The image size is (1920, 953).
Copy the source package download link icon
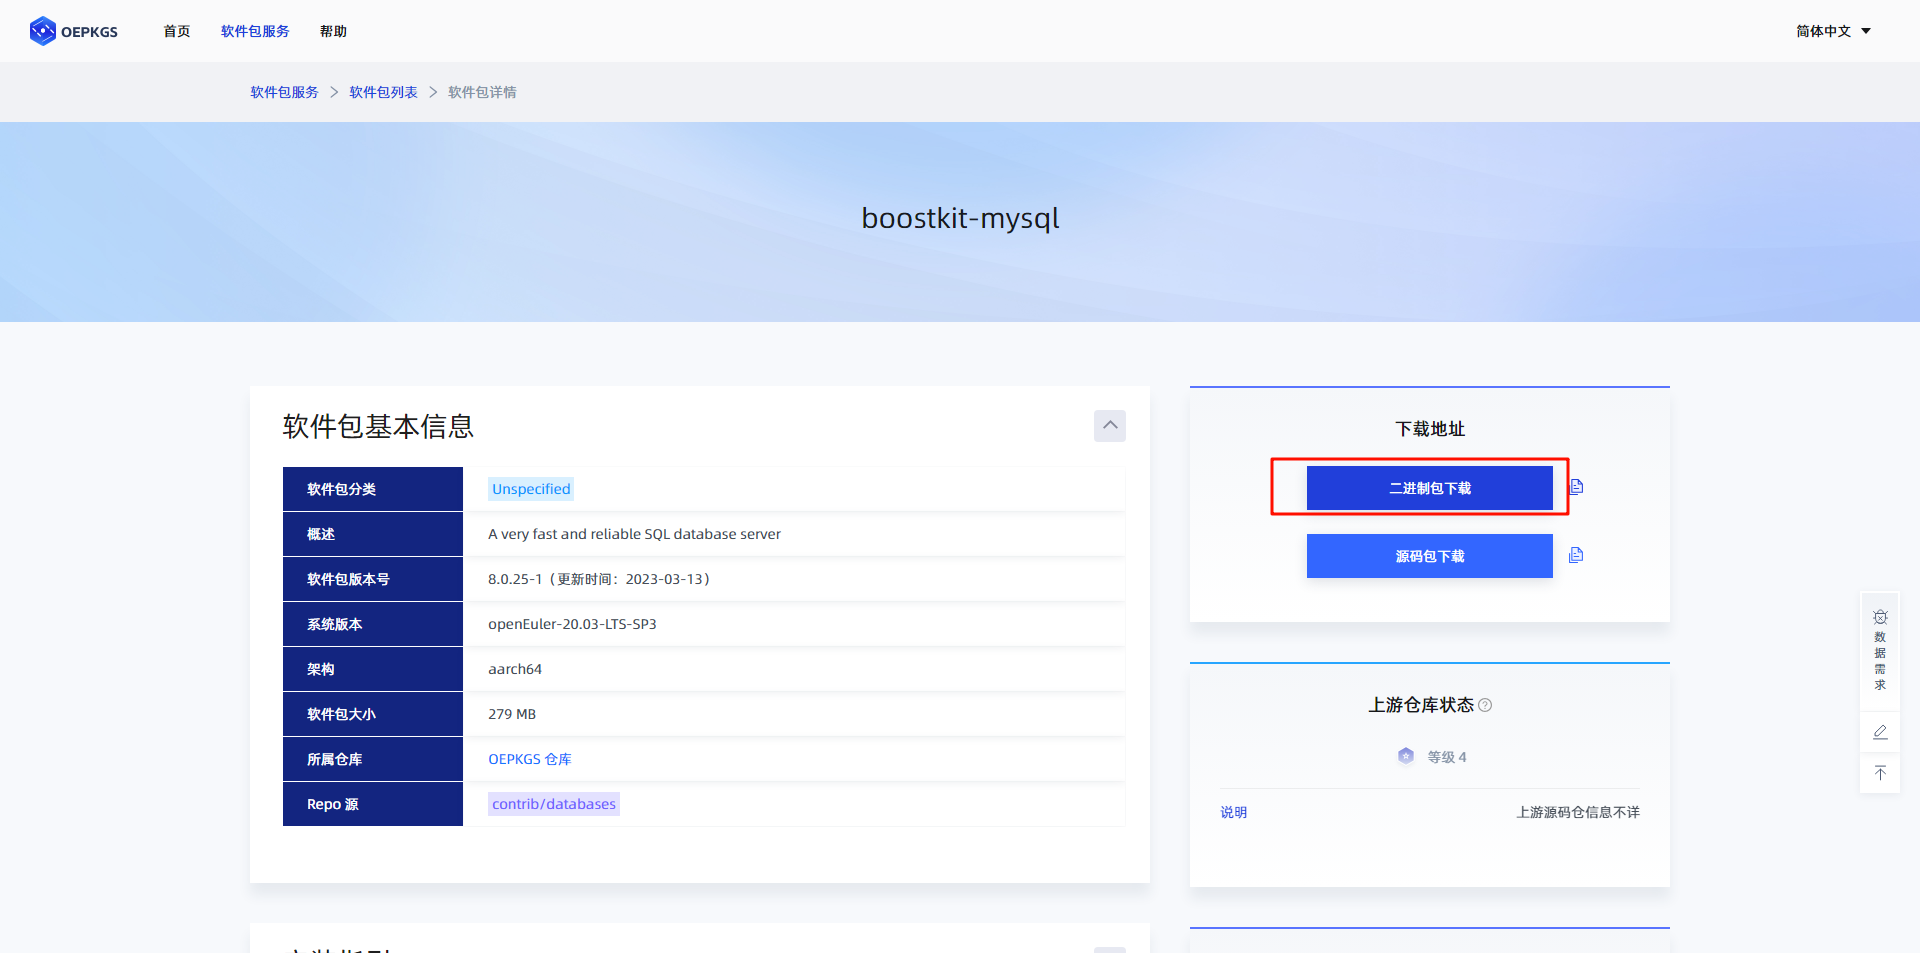(x=1576, y=555)
